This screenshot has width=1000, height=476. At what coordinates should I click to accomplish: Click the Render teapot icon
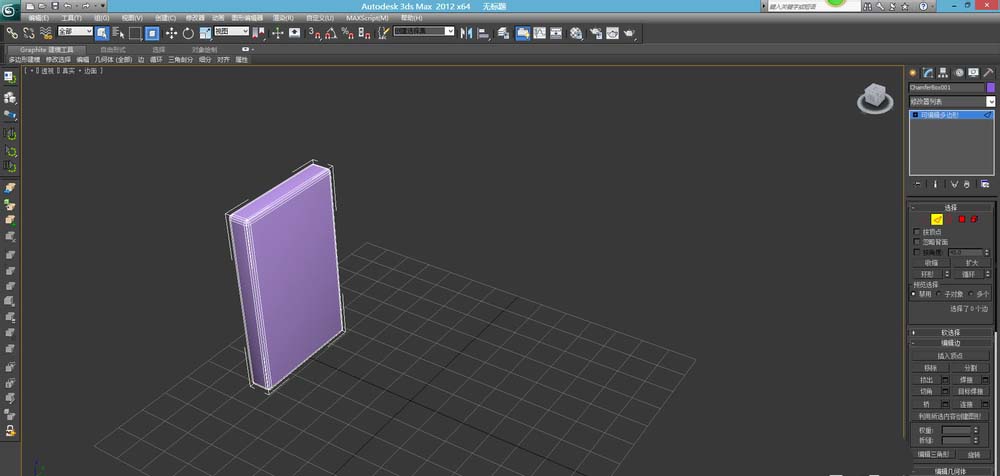coord(629,33)
